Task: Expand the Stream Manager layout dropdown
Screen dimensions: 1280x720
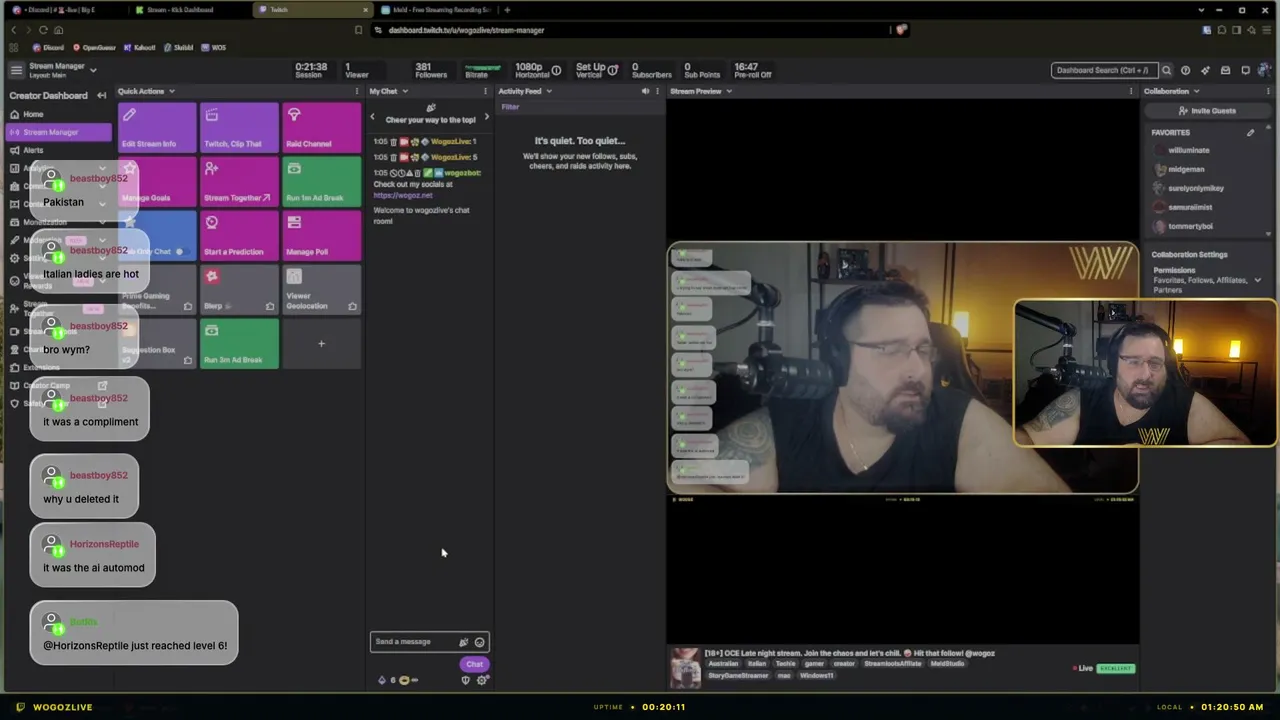Action: tap(93, 70)
